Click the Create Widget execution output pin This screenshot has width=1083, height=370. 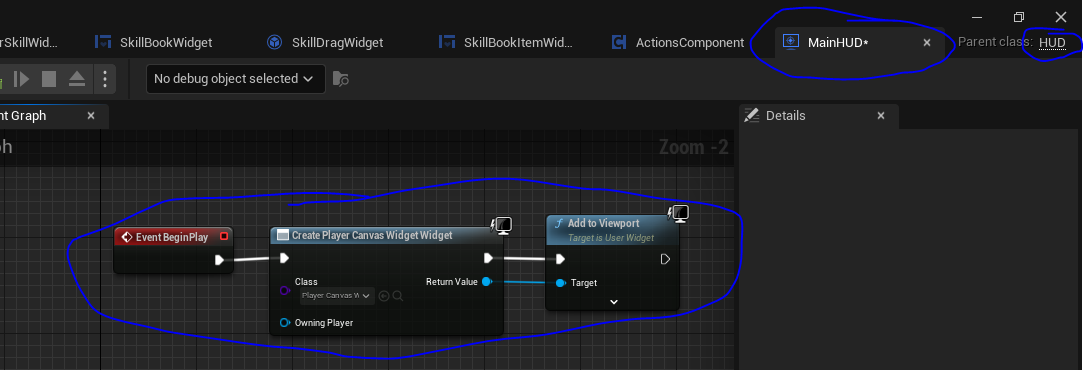pos(488,259)
